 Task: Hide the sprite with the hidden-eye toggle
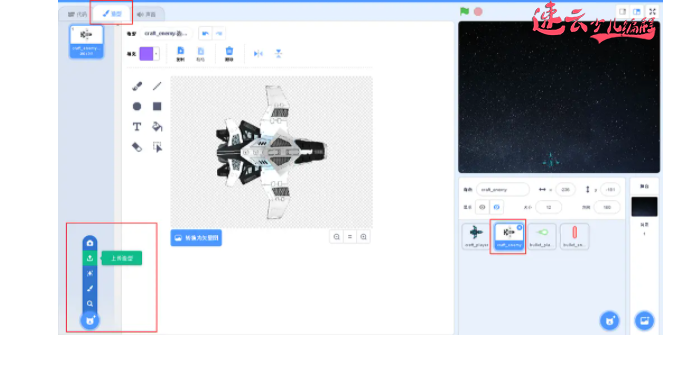pyautogui.click(x=496, y=207)
